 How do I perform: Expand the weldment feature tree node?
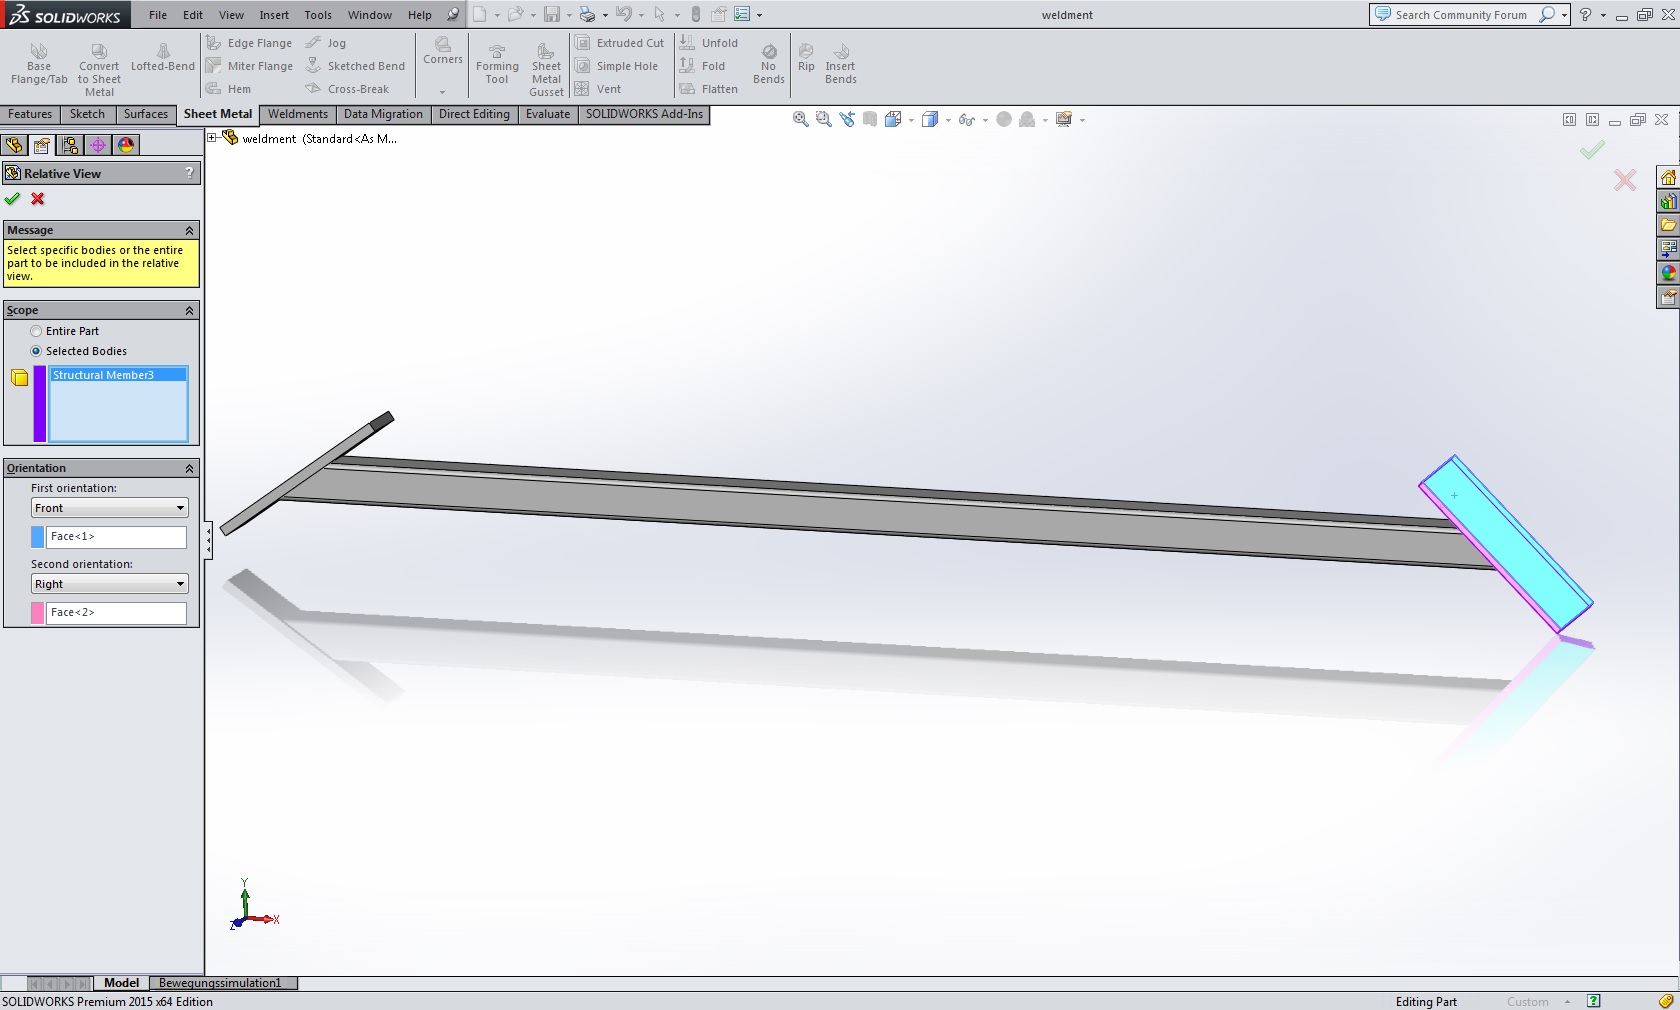point(212,138)
